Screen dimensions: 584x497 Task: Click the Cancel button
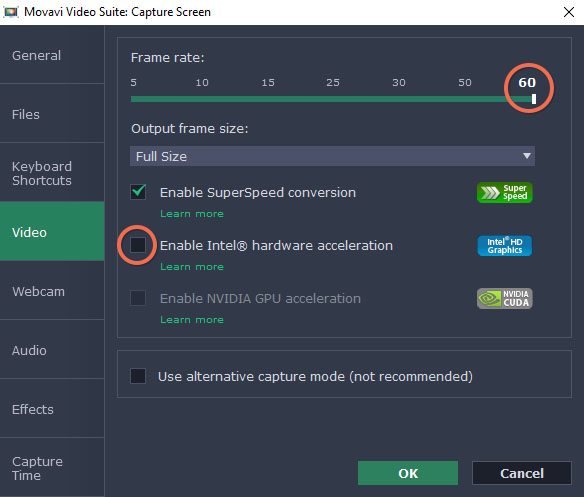522,473
